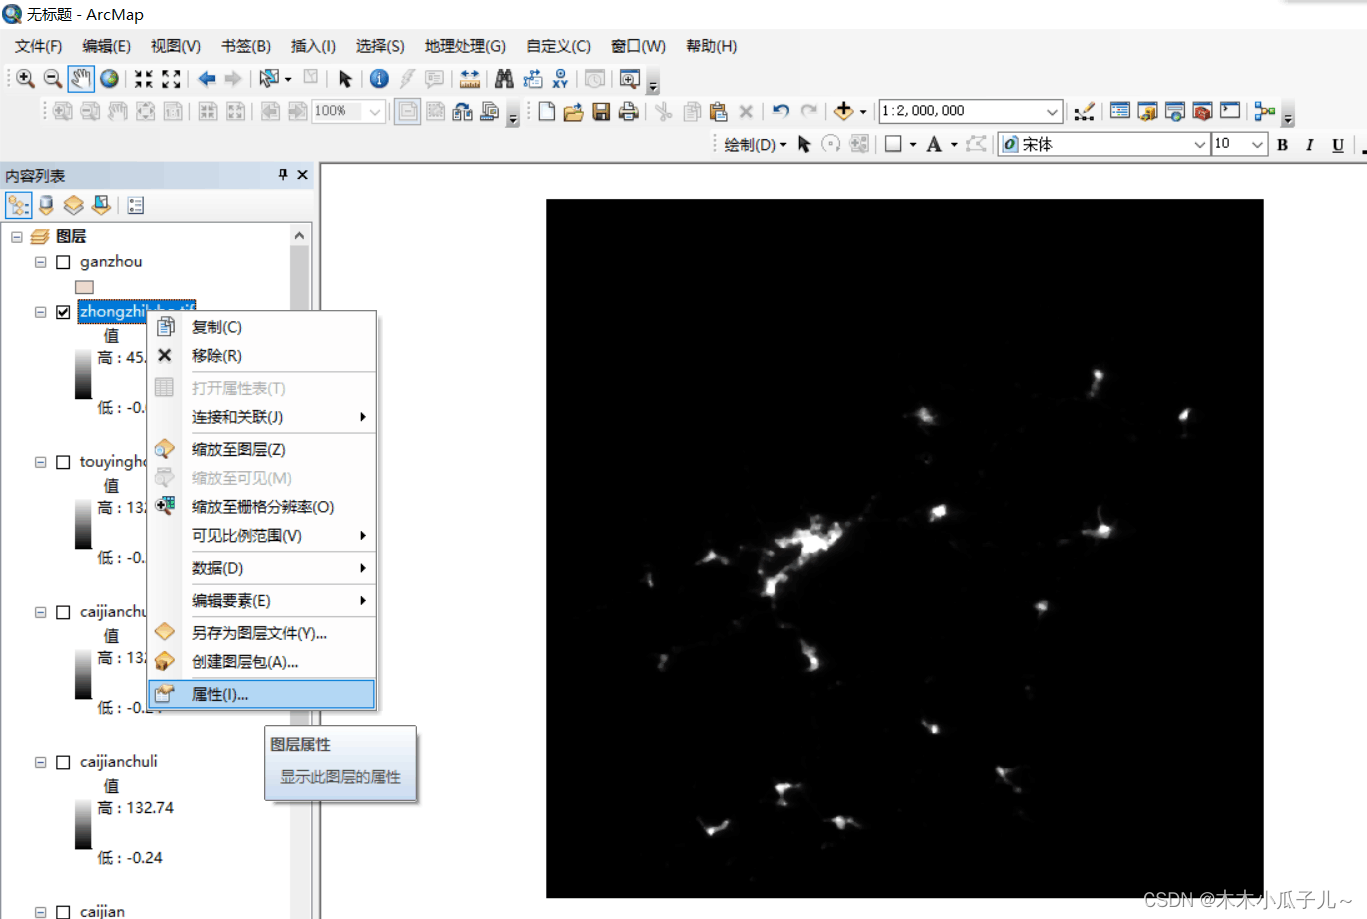
Task: Choose Zoom To Layer in context menu
Action: tap(261, 449)
